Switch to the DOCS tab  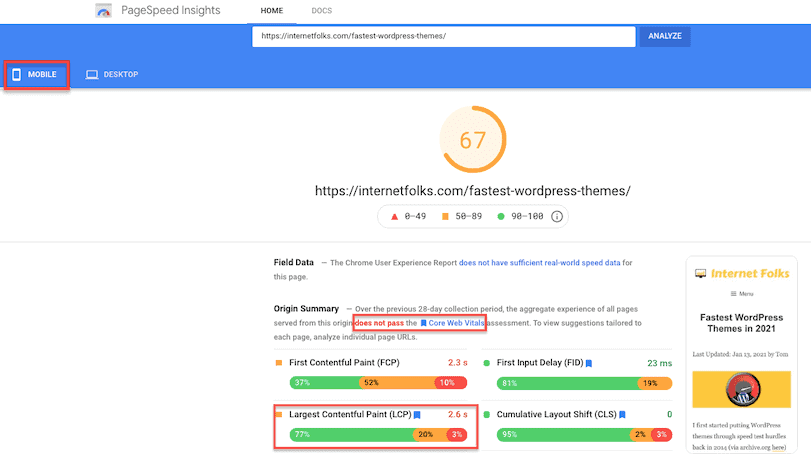[x=321, y=10]
